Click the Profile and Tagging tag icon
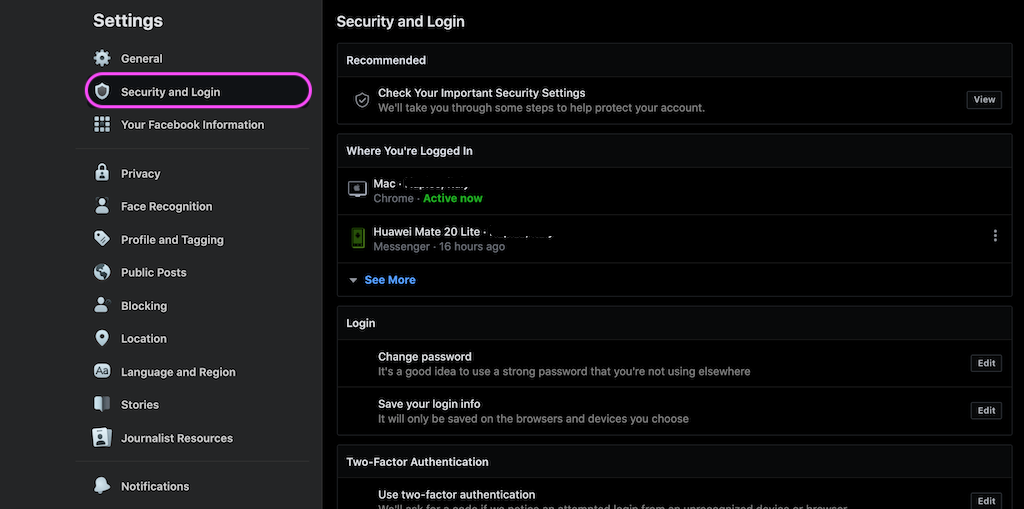 click(102, 239)
